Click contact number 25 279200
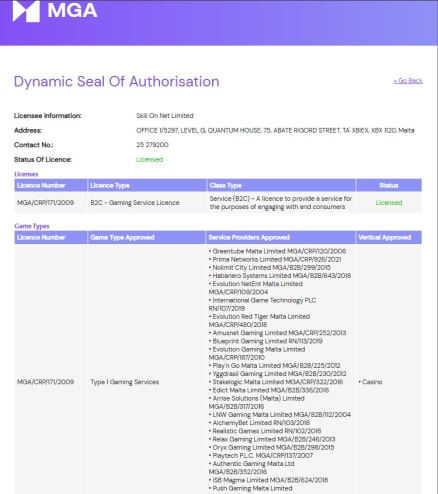 (x=152, y=145)
